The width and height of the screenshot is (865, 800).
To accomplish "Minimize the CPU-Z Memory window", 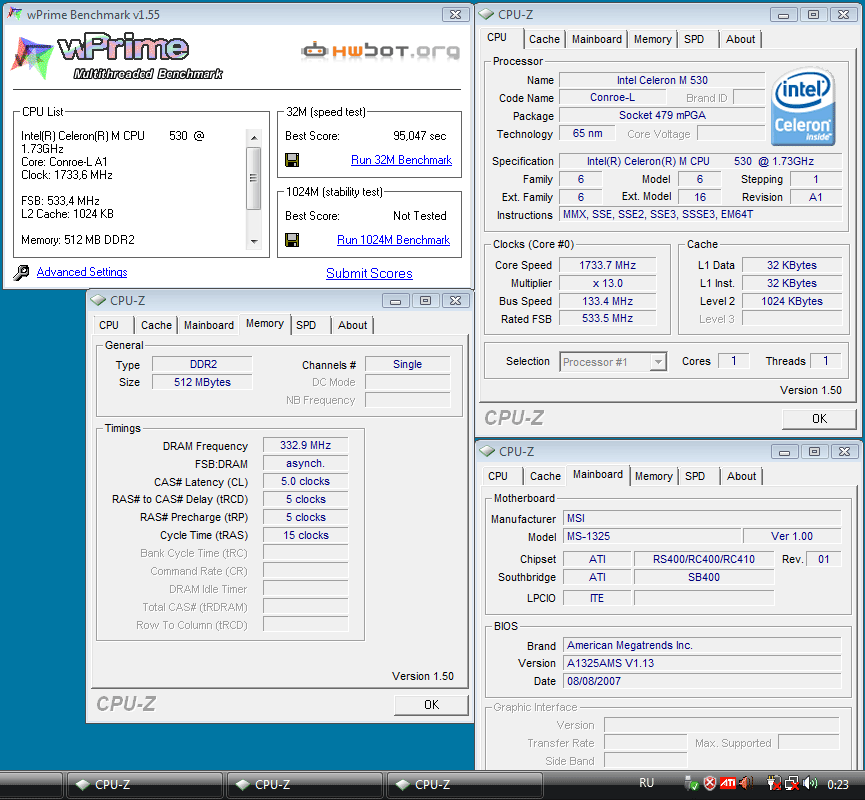I will click(396, 301).
